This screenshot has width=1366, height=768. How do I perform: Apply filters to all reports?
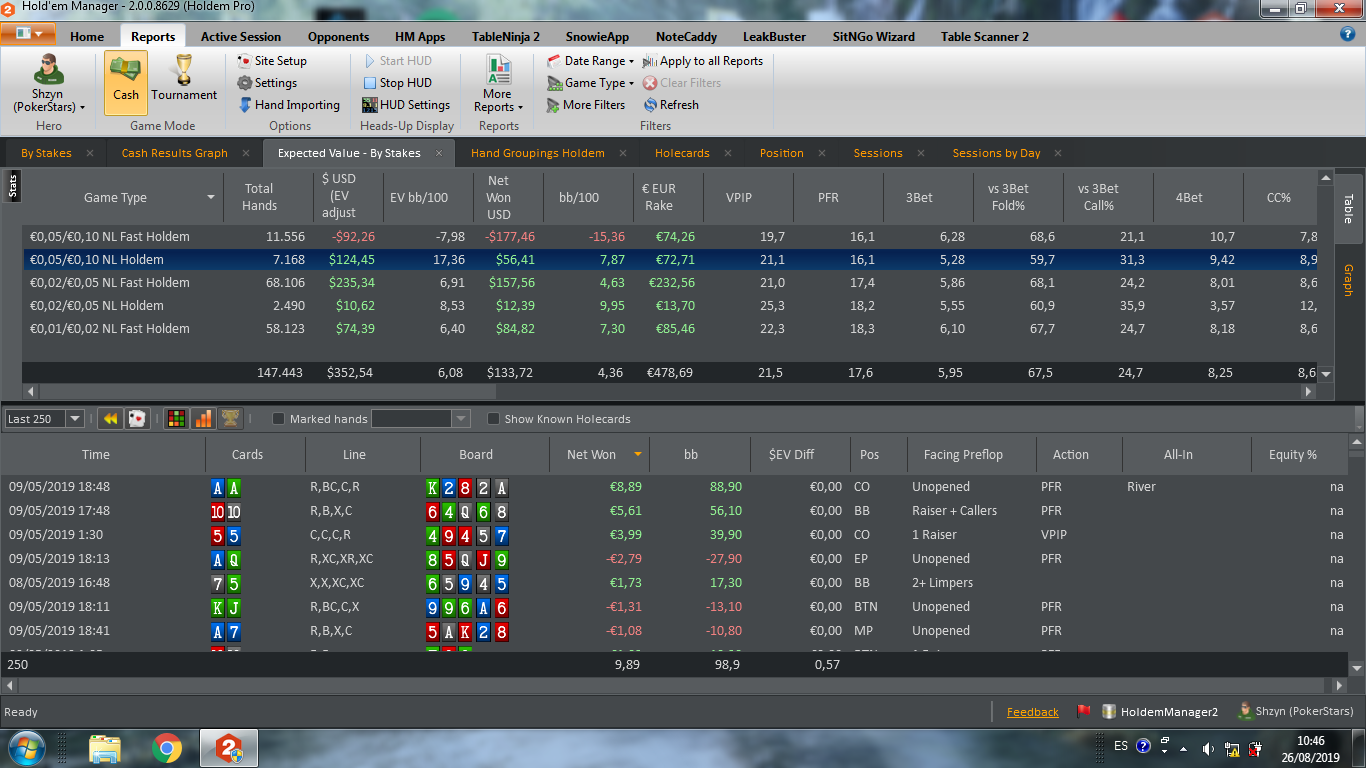[703, 61]
